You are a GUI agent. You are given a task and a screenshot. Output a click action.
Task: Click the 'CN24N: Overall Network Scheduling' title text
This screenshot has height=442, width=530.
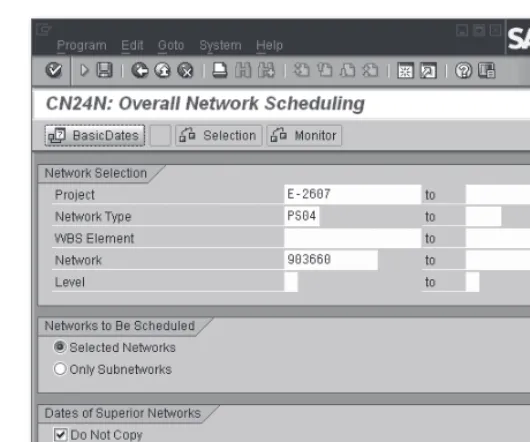205,103
